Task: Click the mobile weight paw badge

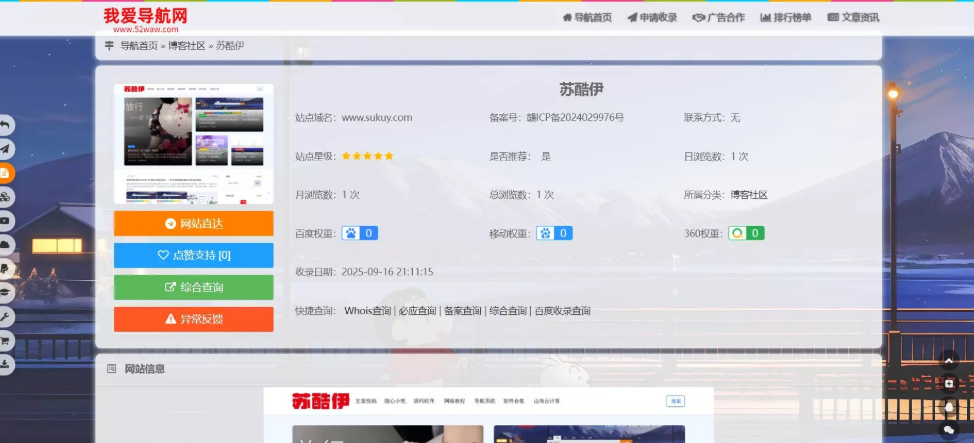Action: 554,233
